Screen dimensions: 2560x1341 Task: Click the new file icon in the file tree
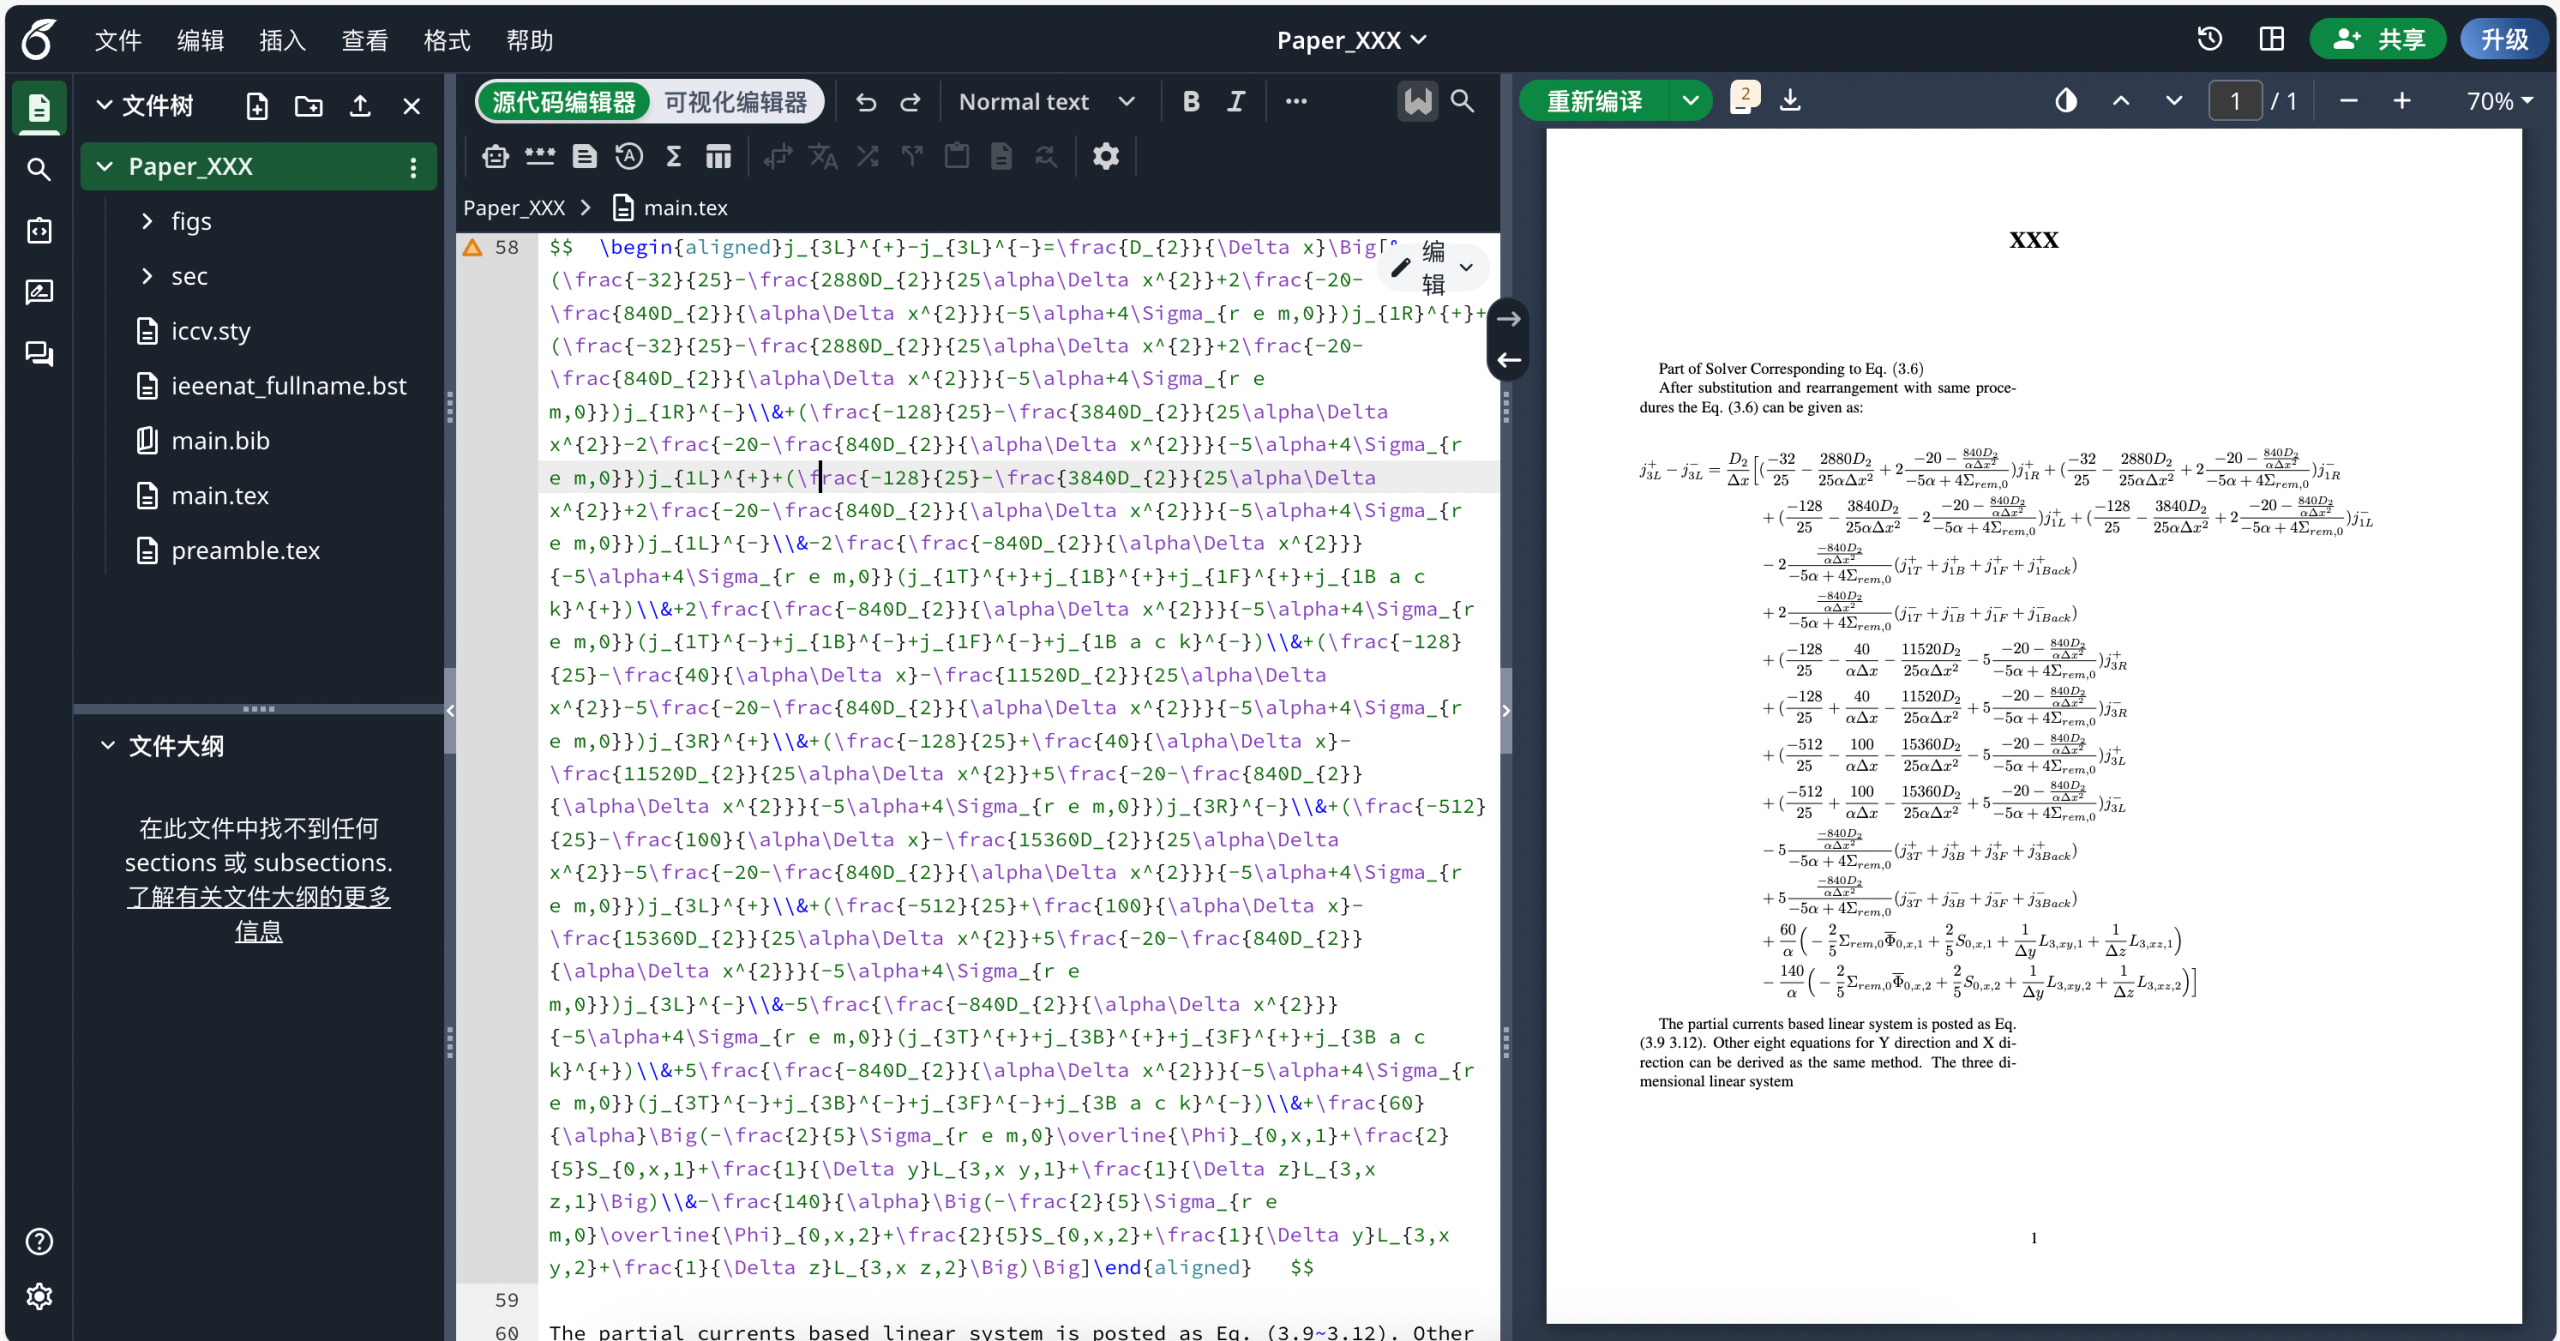[257, 106]
